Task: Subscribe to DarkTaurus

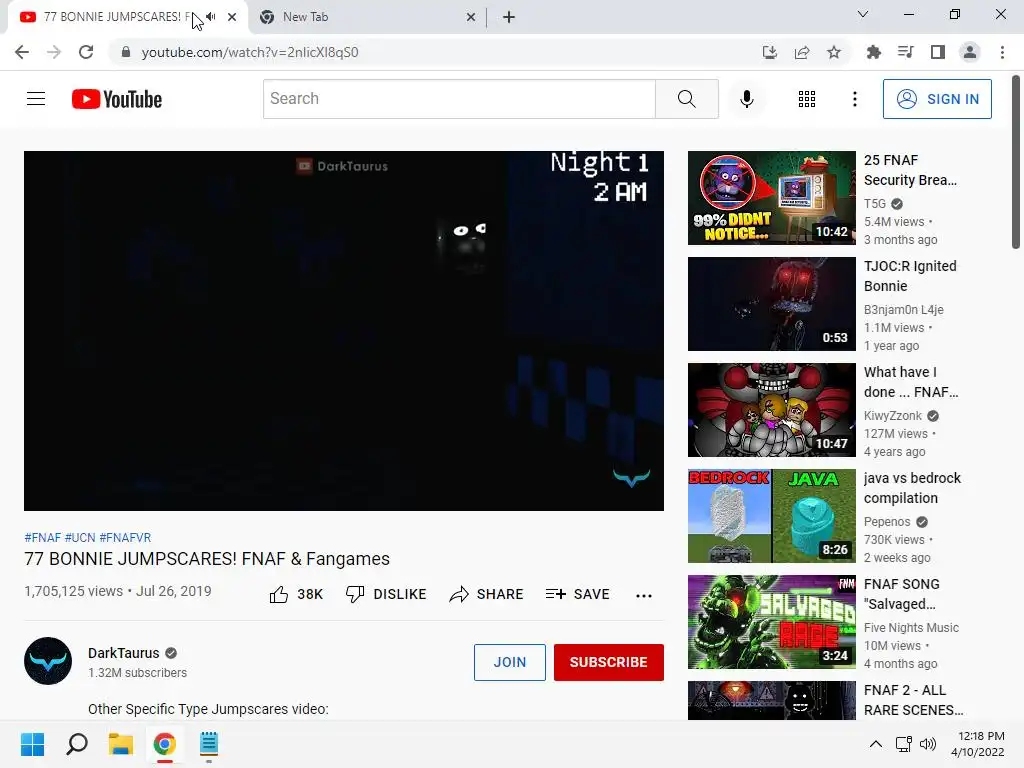Action: click(609, 662)
